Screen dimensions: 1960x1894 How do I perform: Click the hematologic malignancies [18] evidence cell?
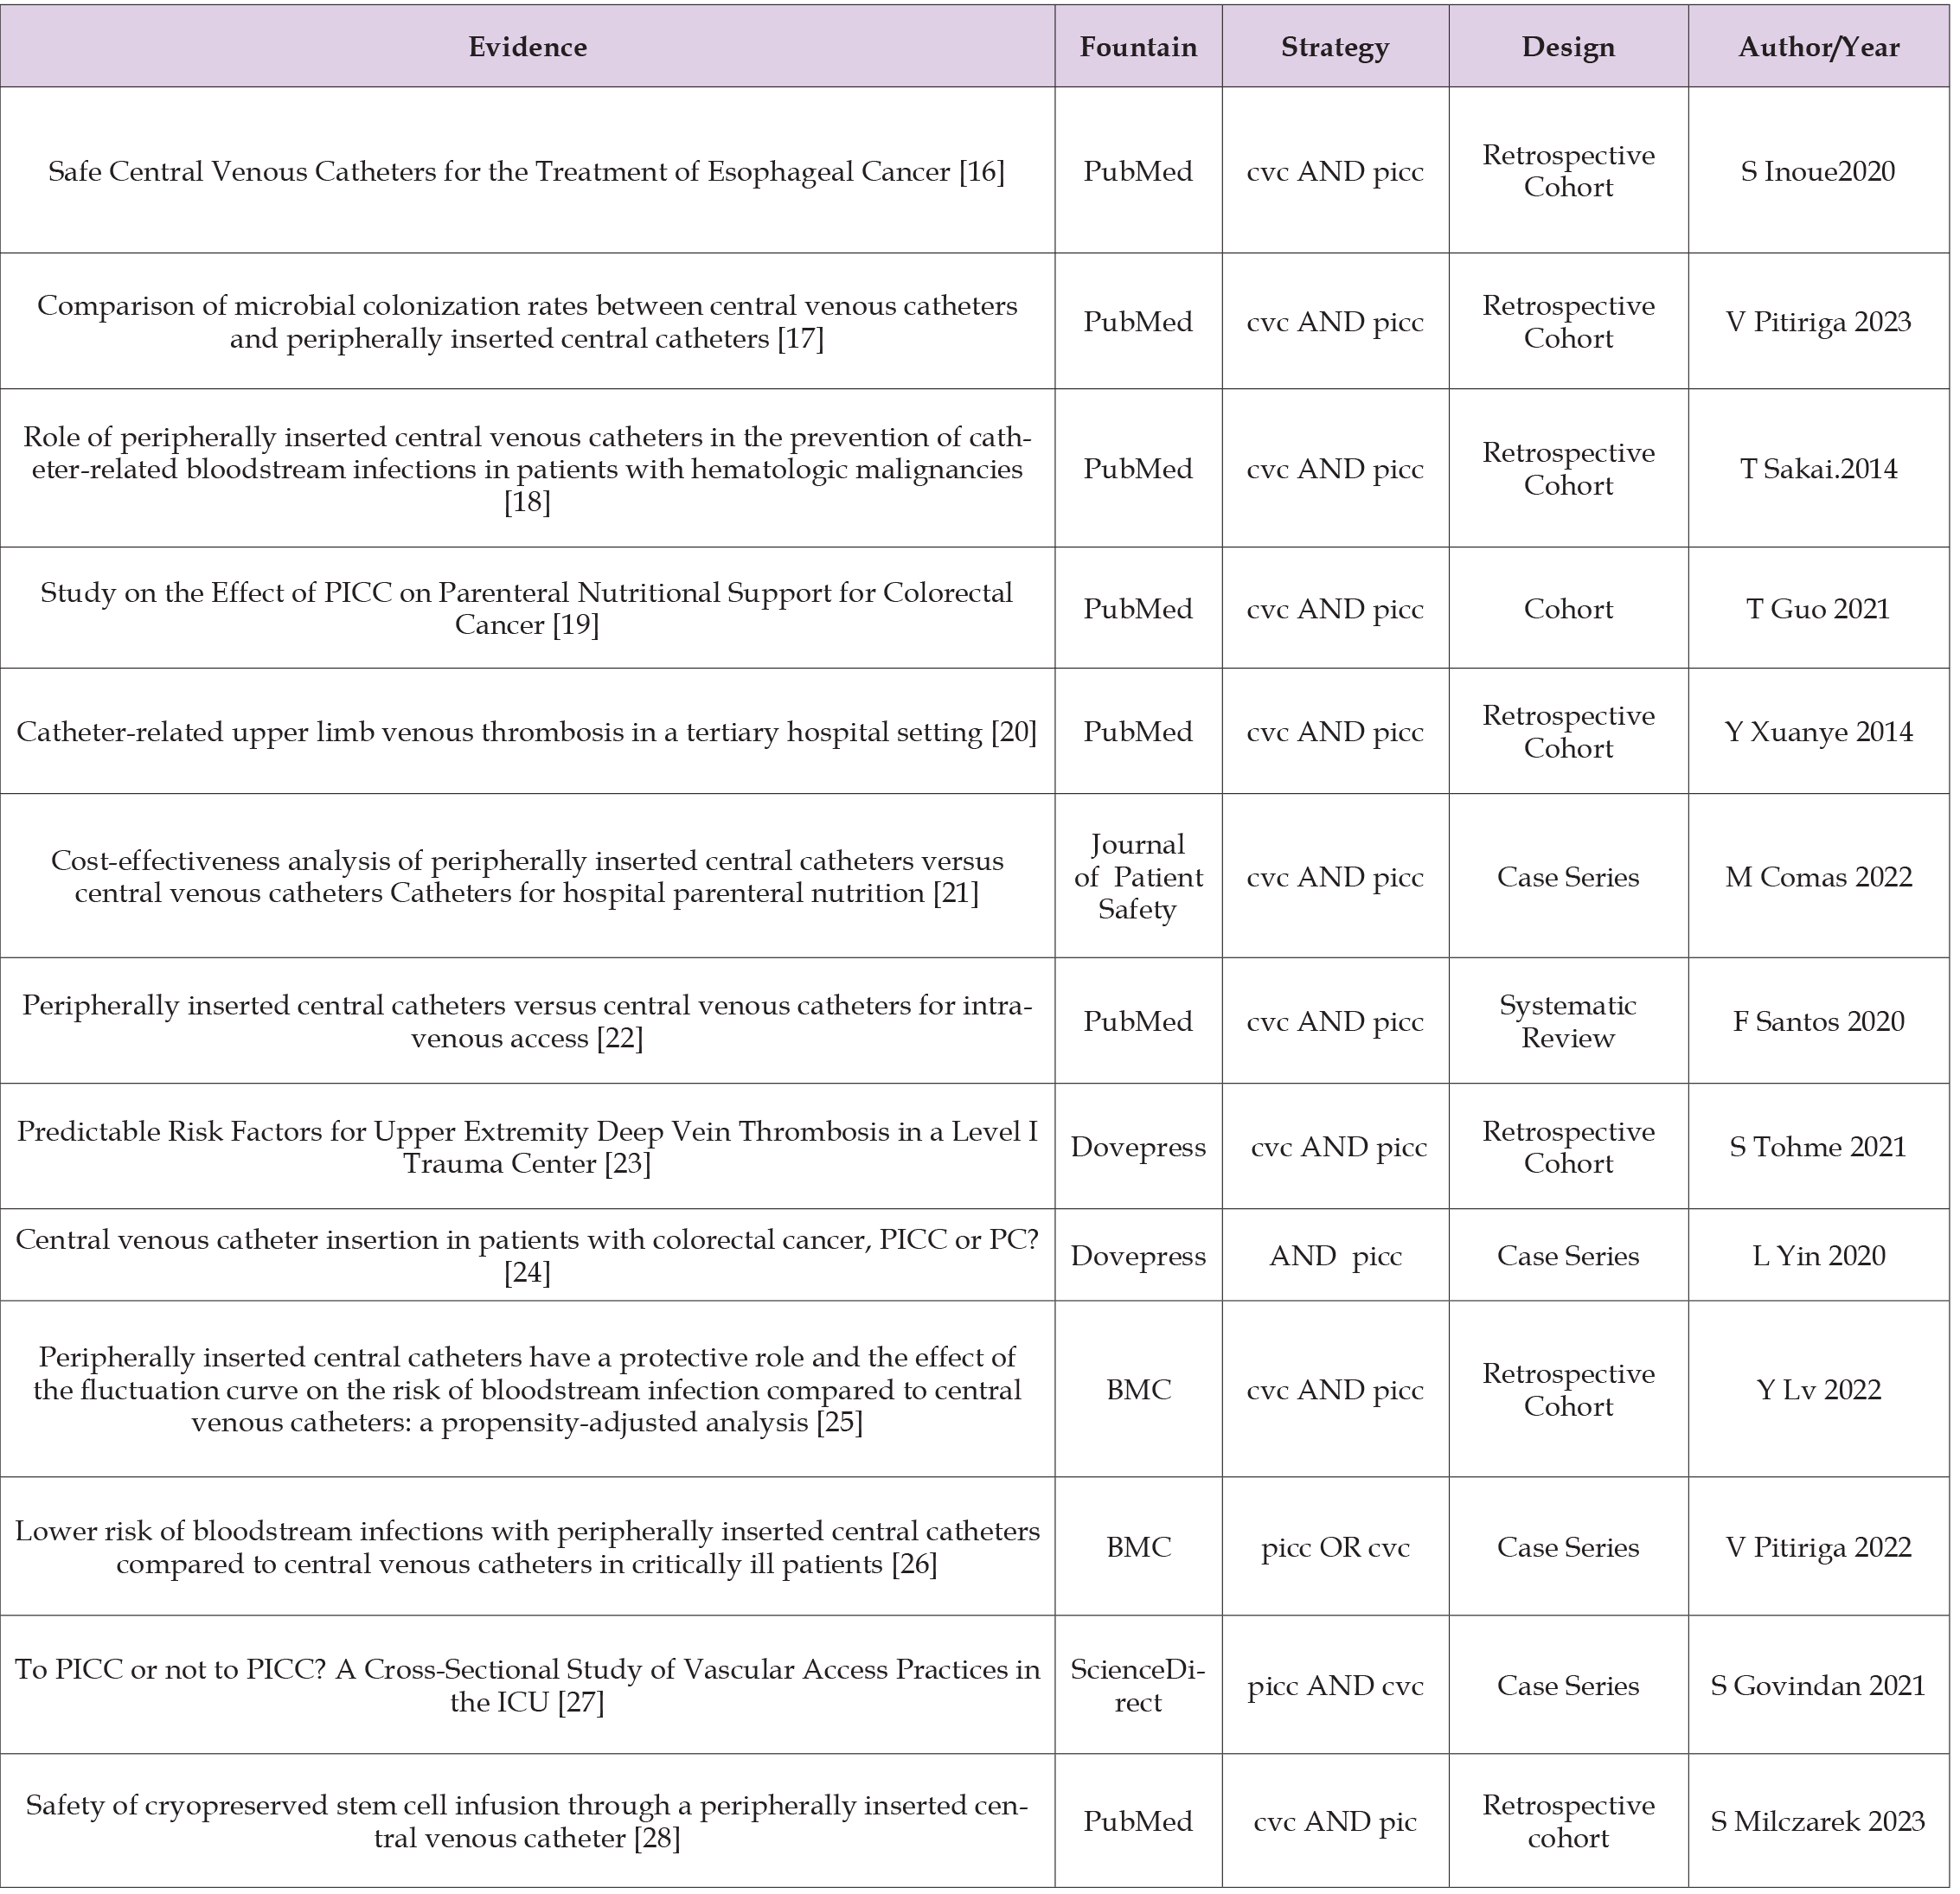(x=527, y=469)
